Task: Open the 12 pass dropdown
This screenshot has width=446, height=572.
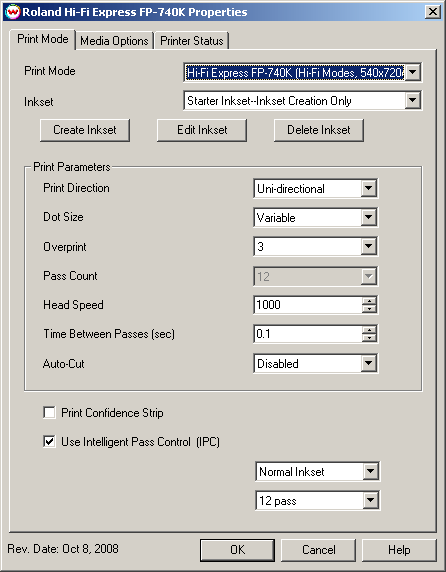Action: (371, 500)
